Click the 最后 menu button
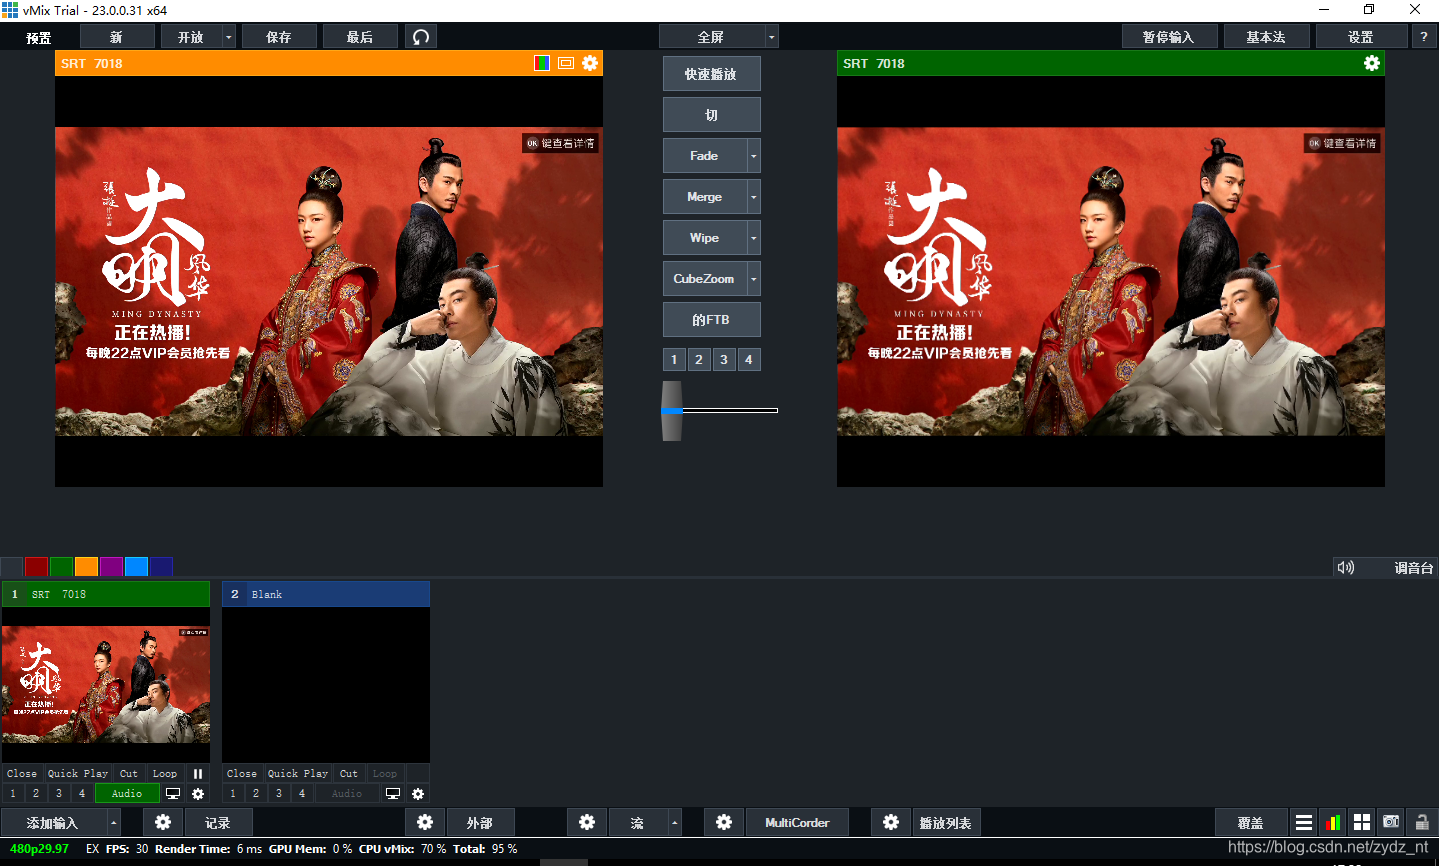 click(360, 37)
